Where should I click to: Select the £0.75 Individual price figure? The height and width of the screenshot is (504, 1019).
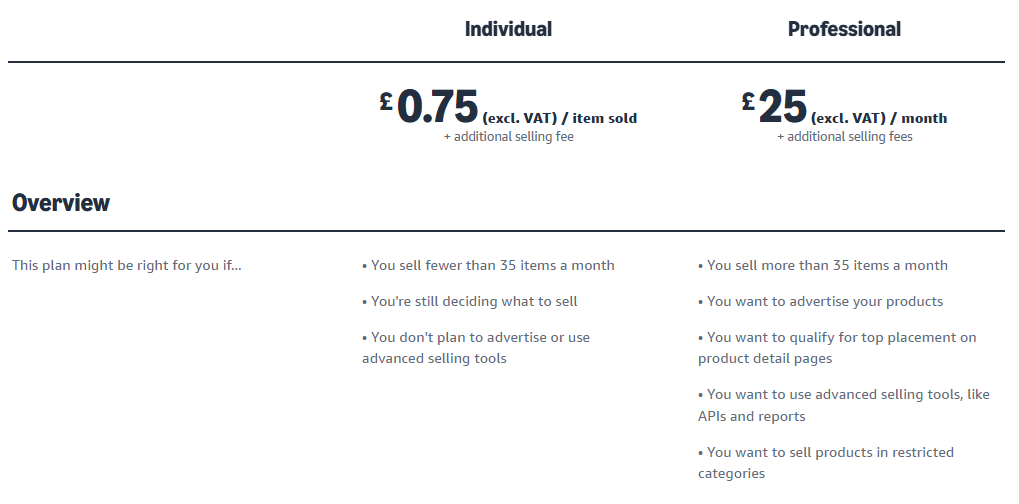(438, 107)
